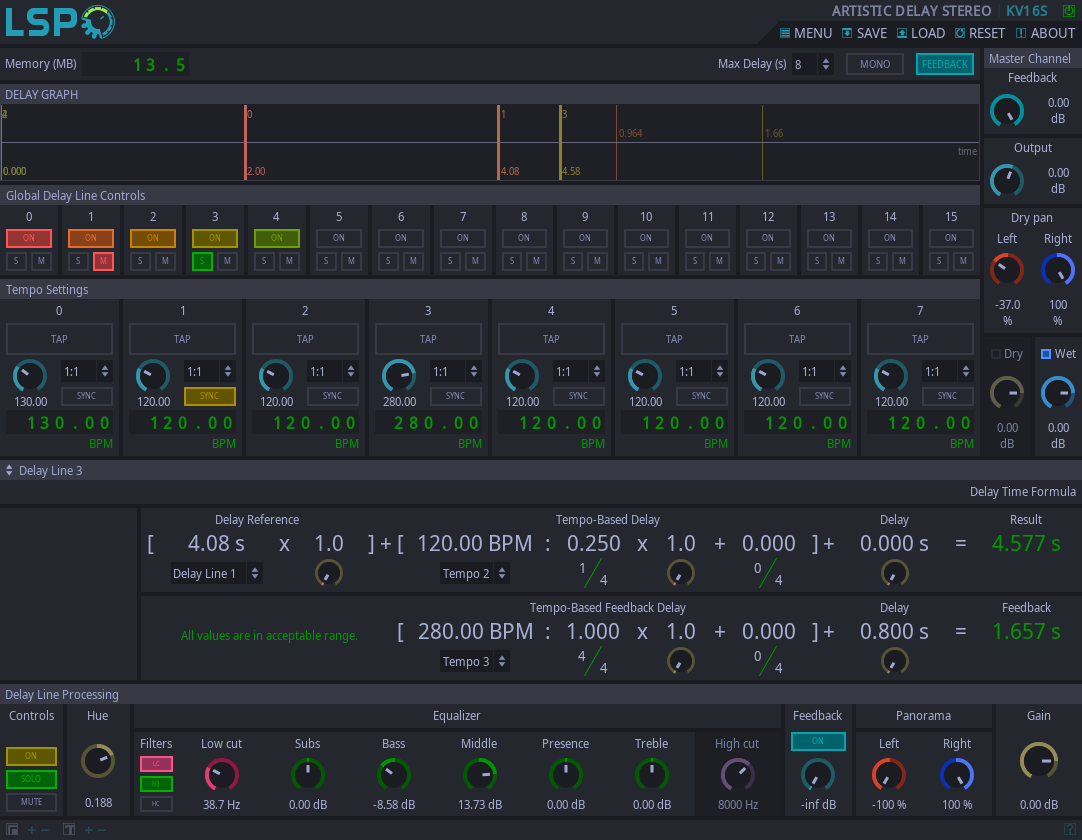Click the Wet level knob
Screen dimensions: 1082x840
coord(1058,393)
